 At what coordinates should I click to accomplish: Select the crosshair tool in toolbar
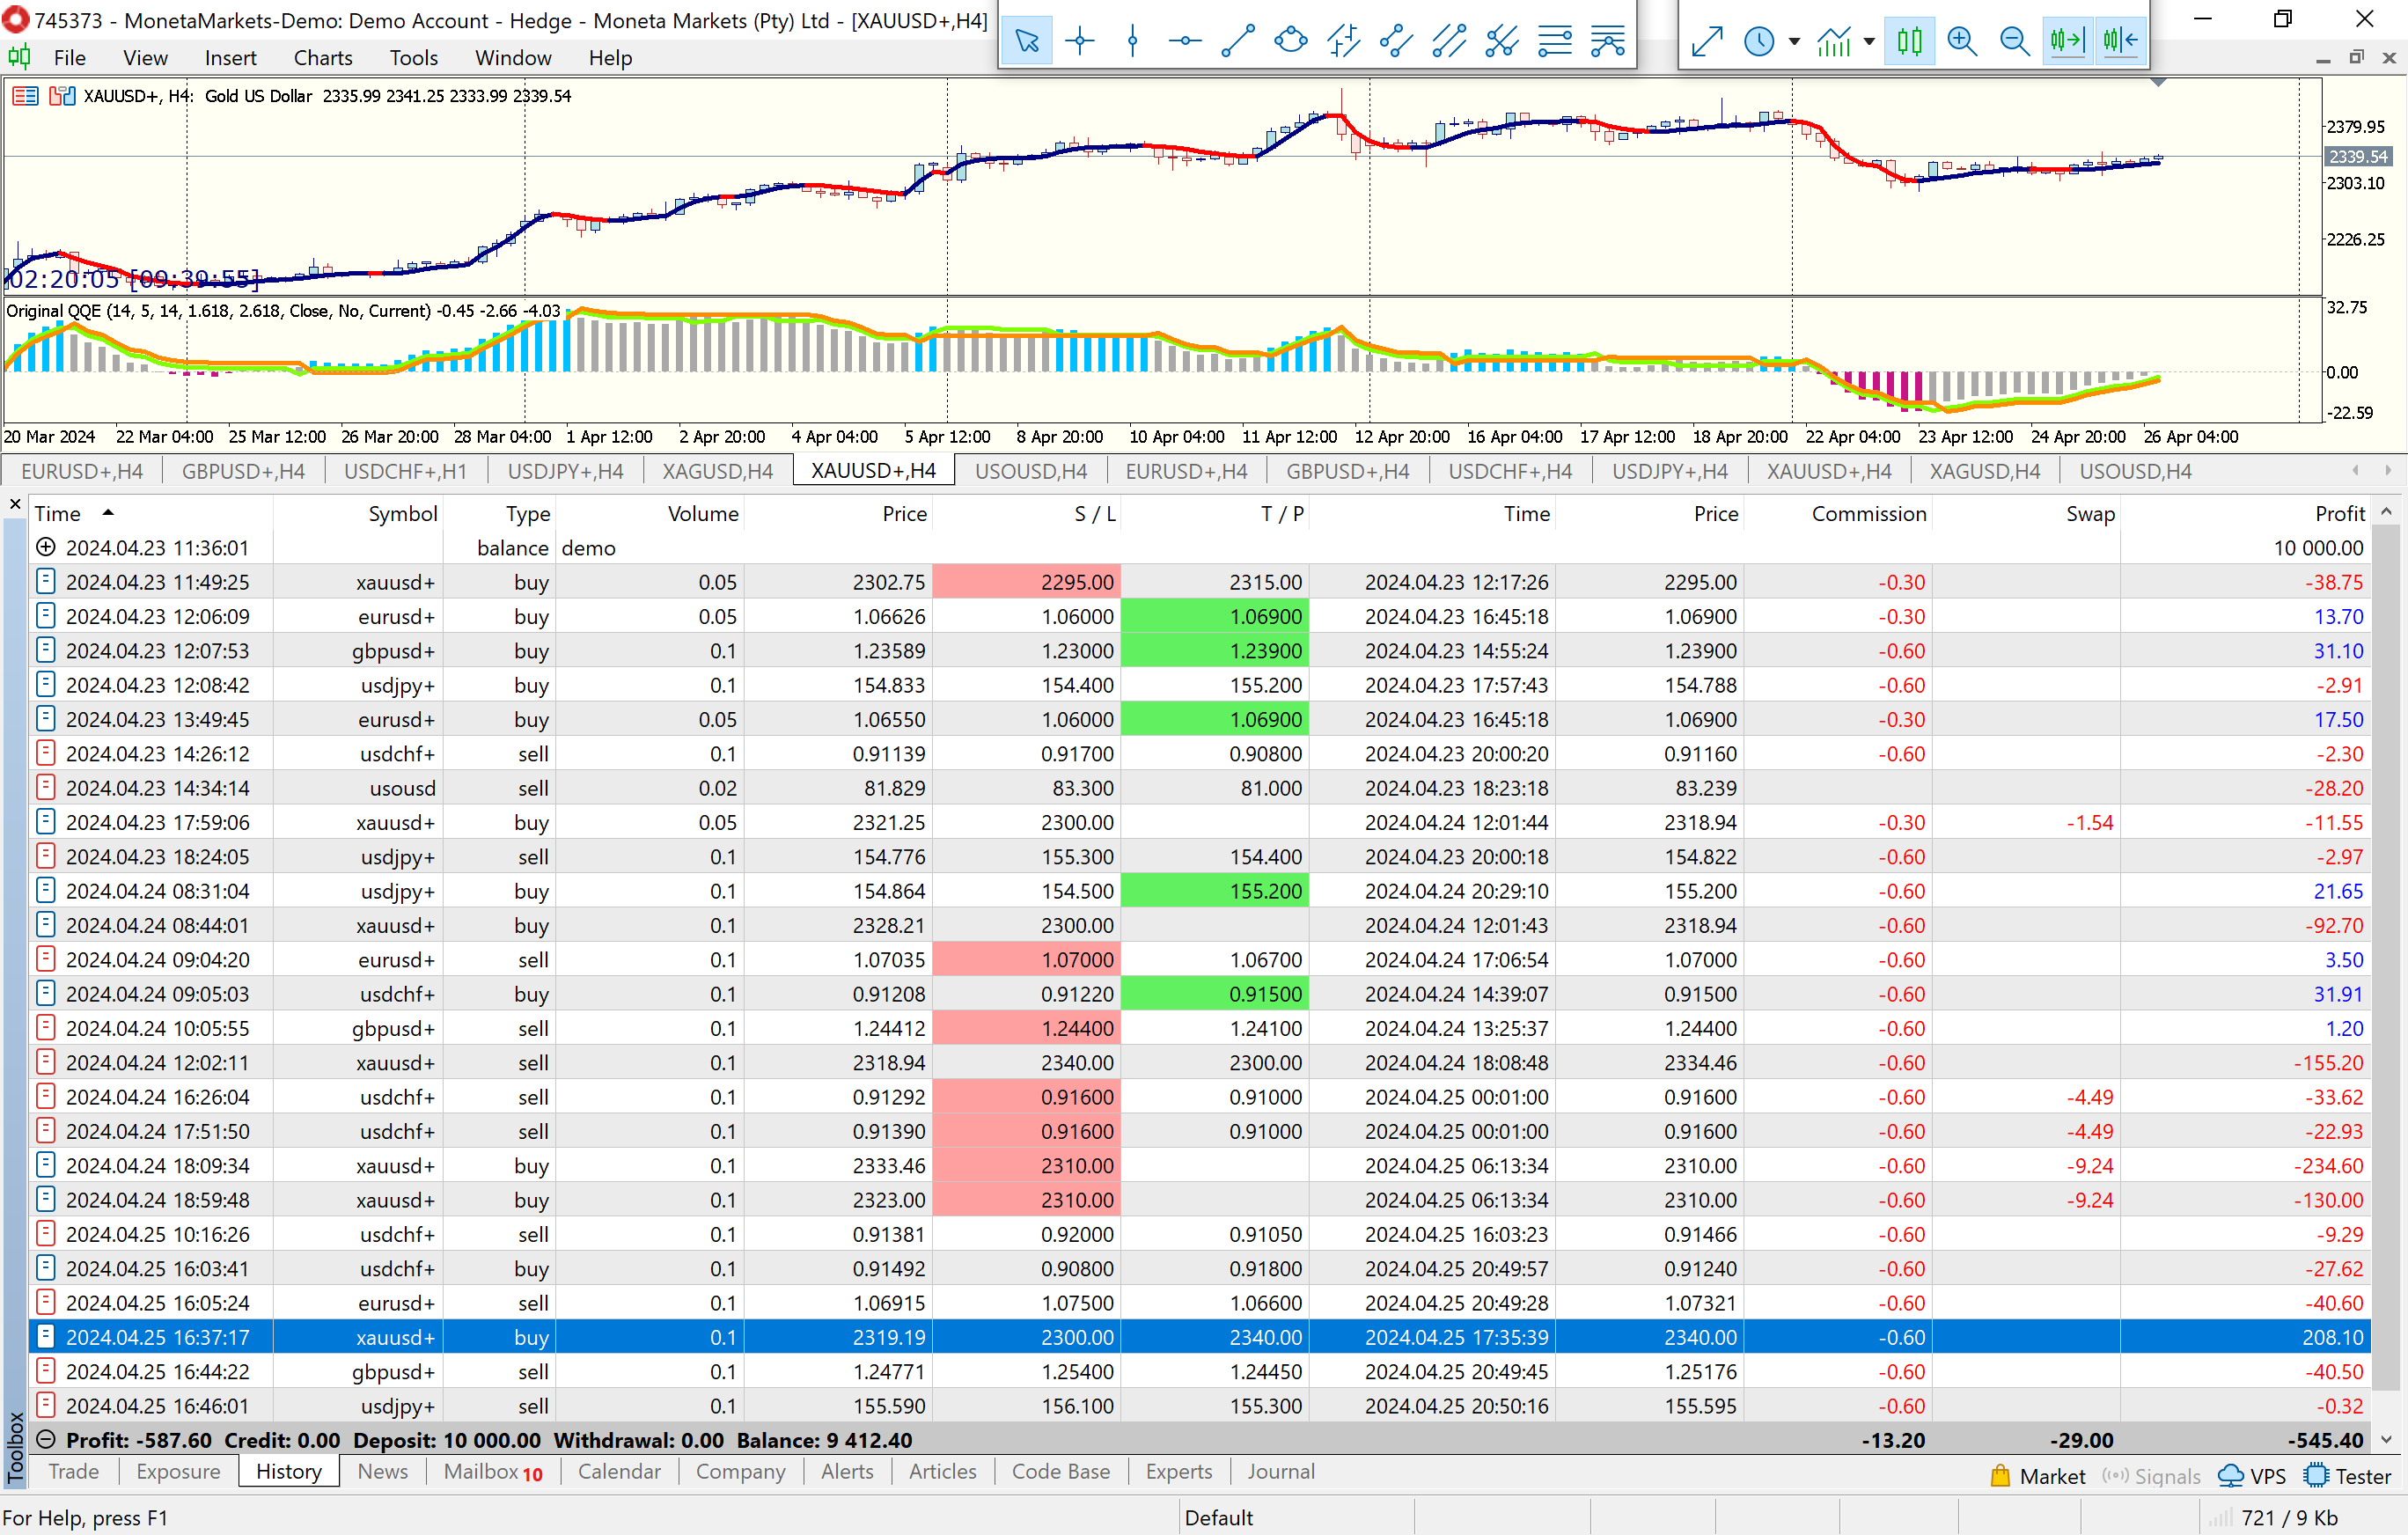pyautogui.click(x=1079, y=41)
